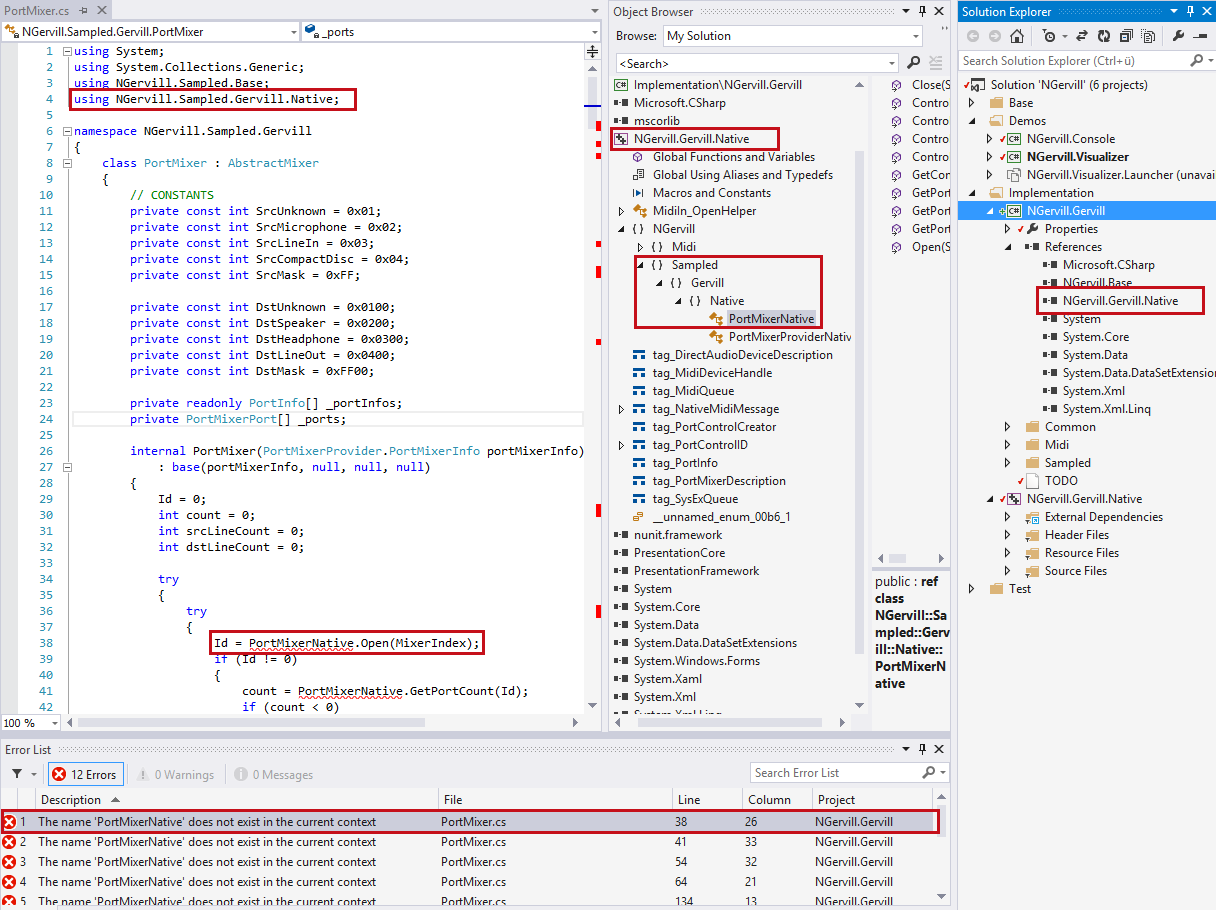
Task: Toggle the 0 Warnings filter
Action: click(x=176, y=774)
